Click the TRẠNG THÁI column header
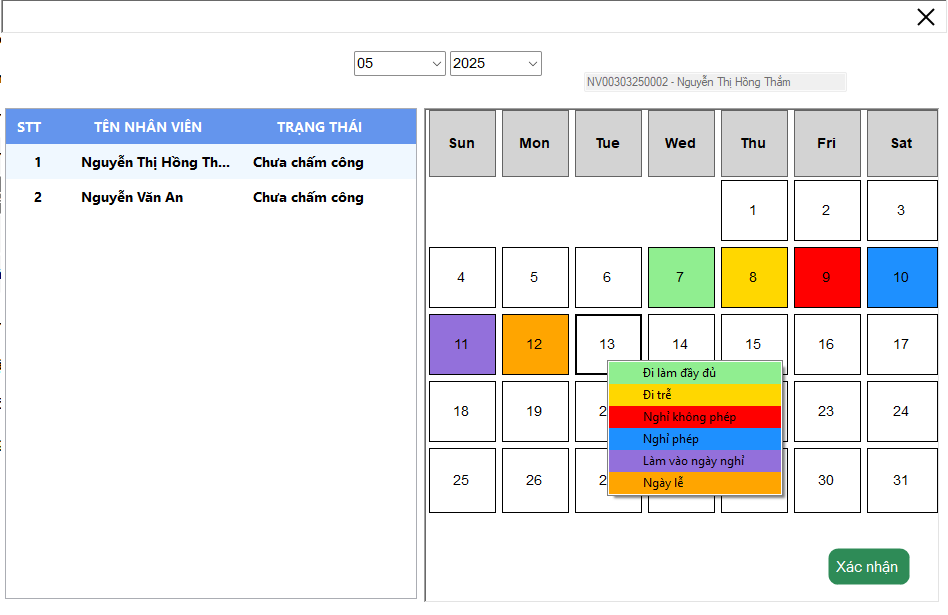The image size is (948, 615). [319, 127]
